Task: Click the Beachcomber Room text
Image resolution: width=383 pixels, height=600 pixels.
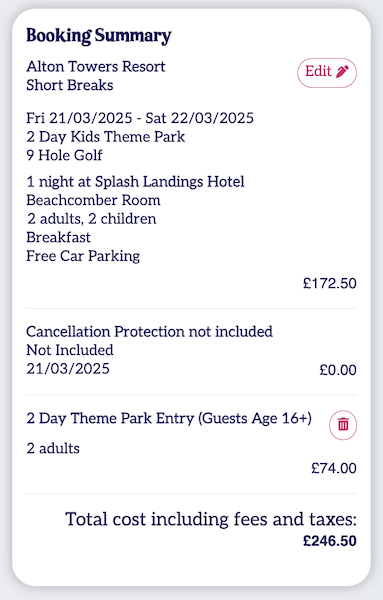Action: coord(93,200)
